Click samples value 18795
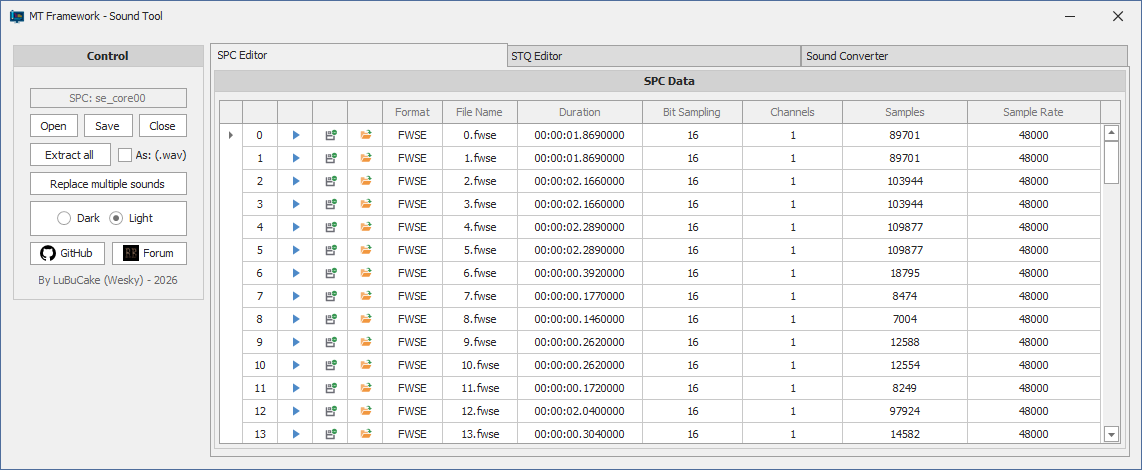This screenshot has width=1142, height=470. coord(905,273)
